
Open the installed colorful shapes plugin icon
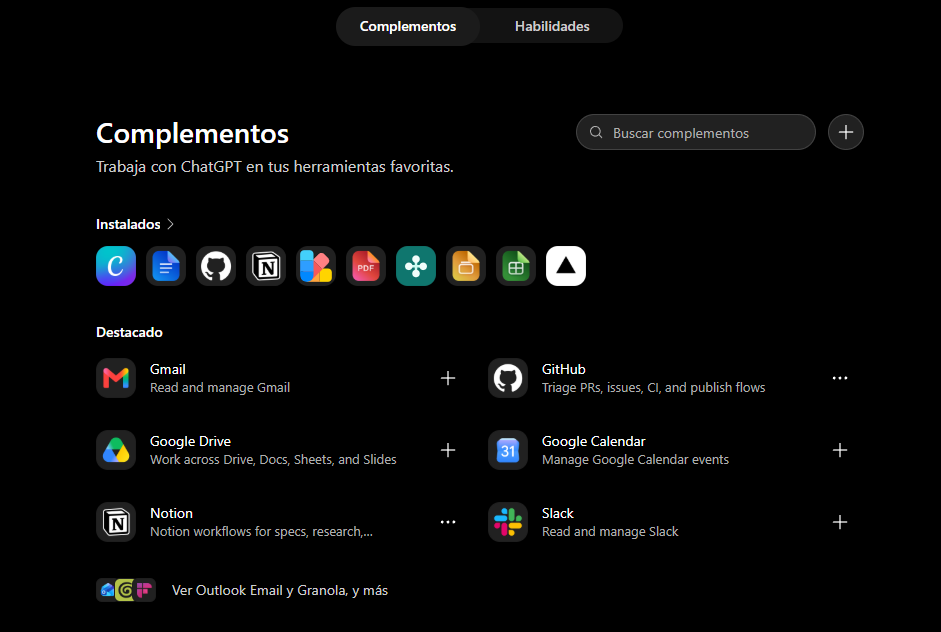point(316,266)
